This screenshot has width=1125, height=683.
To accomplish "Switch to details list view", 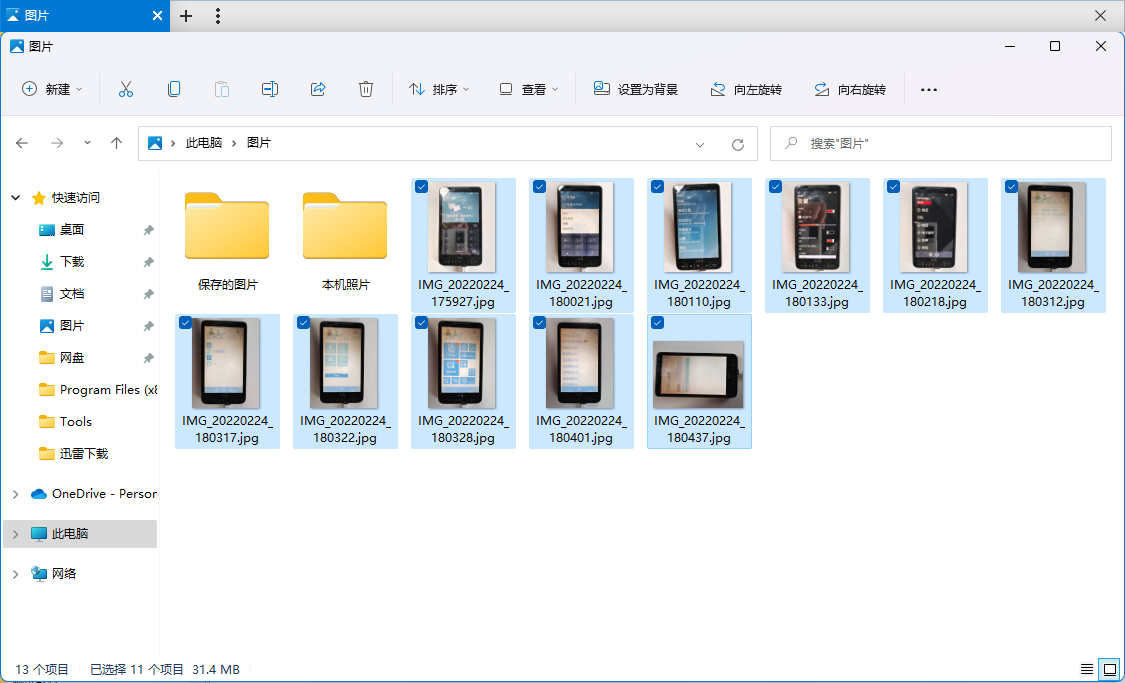I will click(x=1087, y=669).
